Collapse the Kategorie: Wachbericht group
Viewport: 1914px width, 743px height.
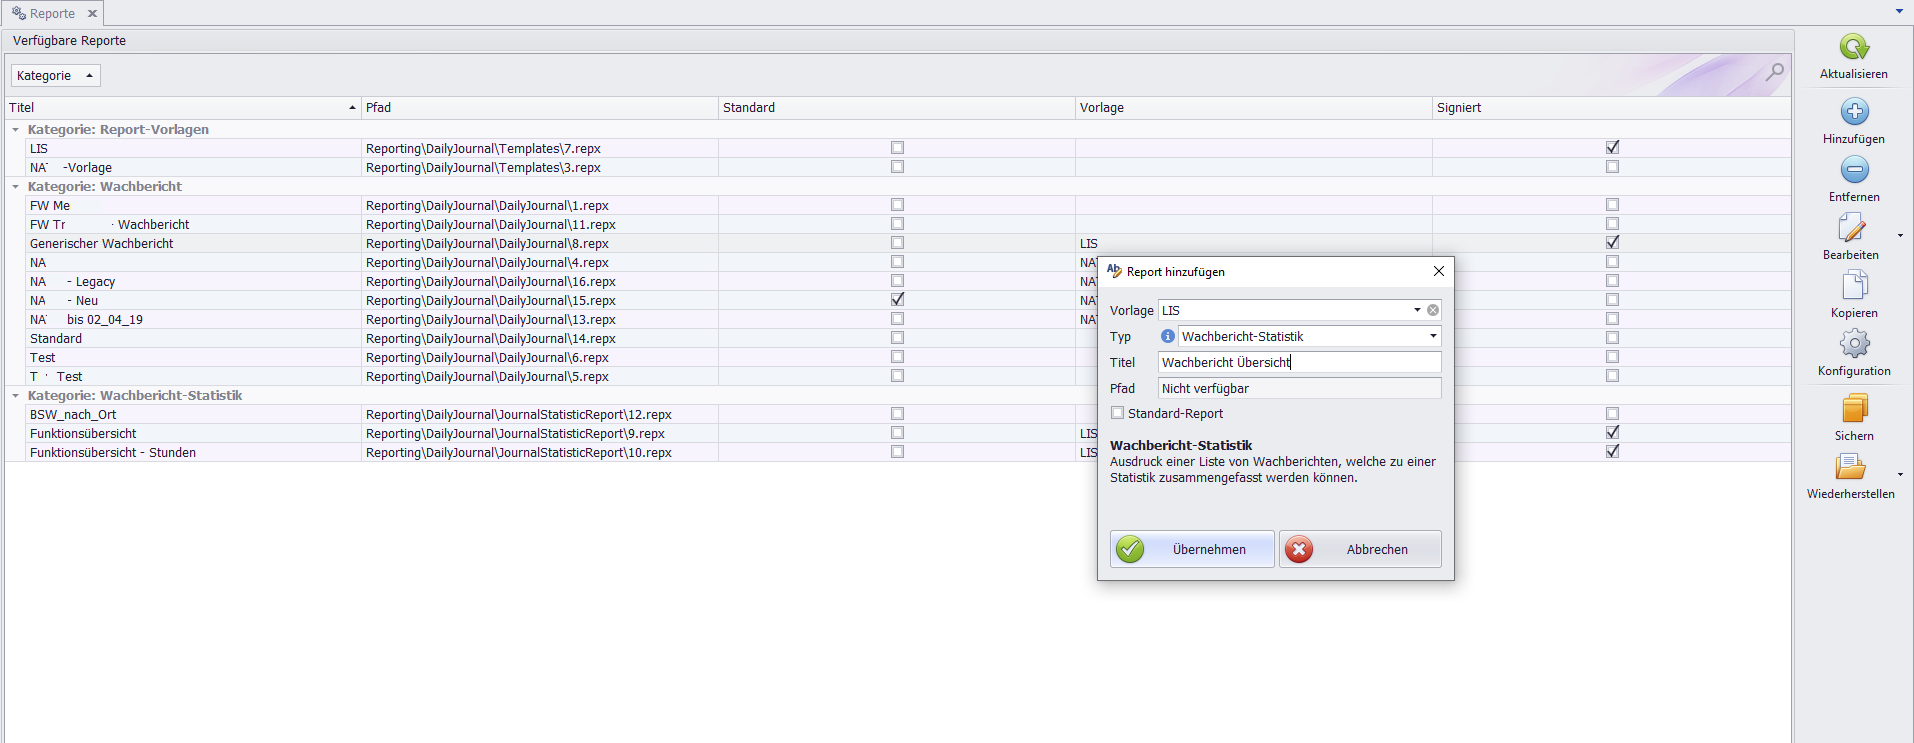click(x=15, y=187)
